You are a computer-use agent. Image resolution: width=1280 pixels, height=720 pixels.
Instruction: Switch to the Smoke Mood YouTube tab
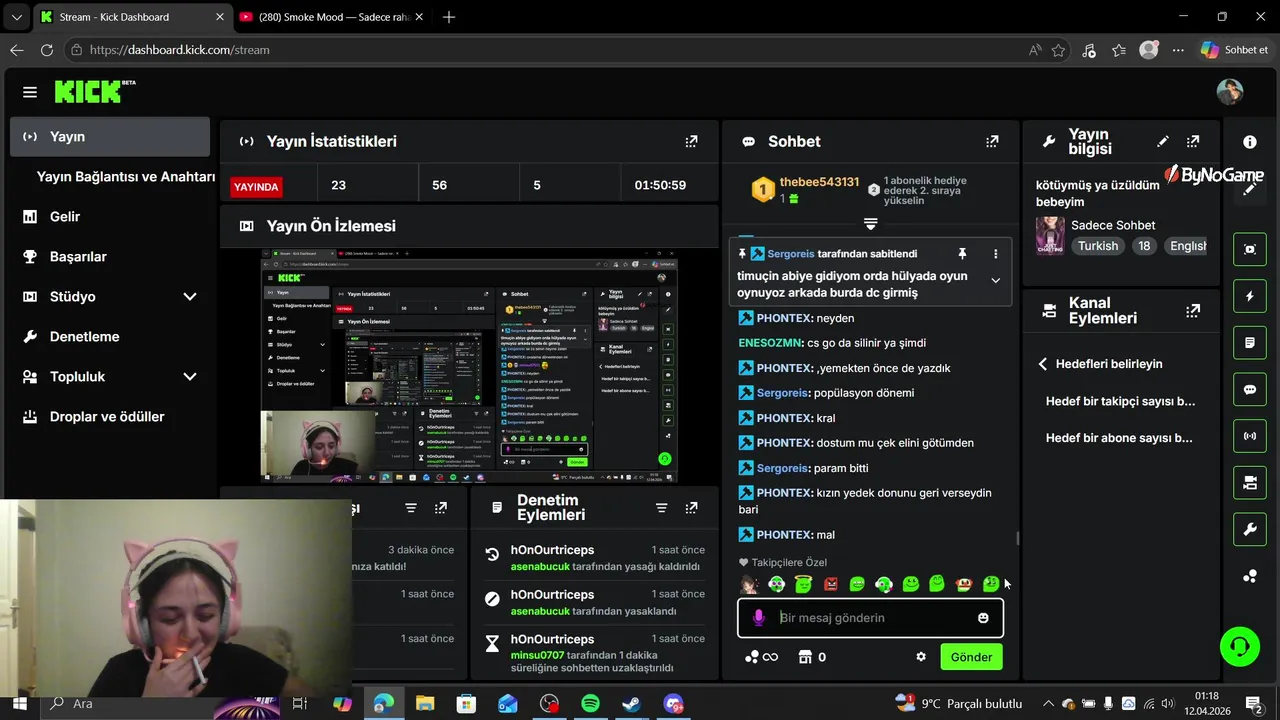[330, 17]
